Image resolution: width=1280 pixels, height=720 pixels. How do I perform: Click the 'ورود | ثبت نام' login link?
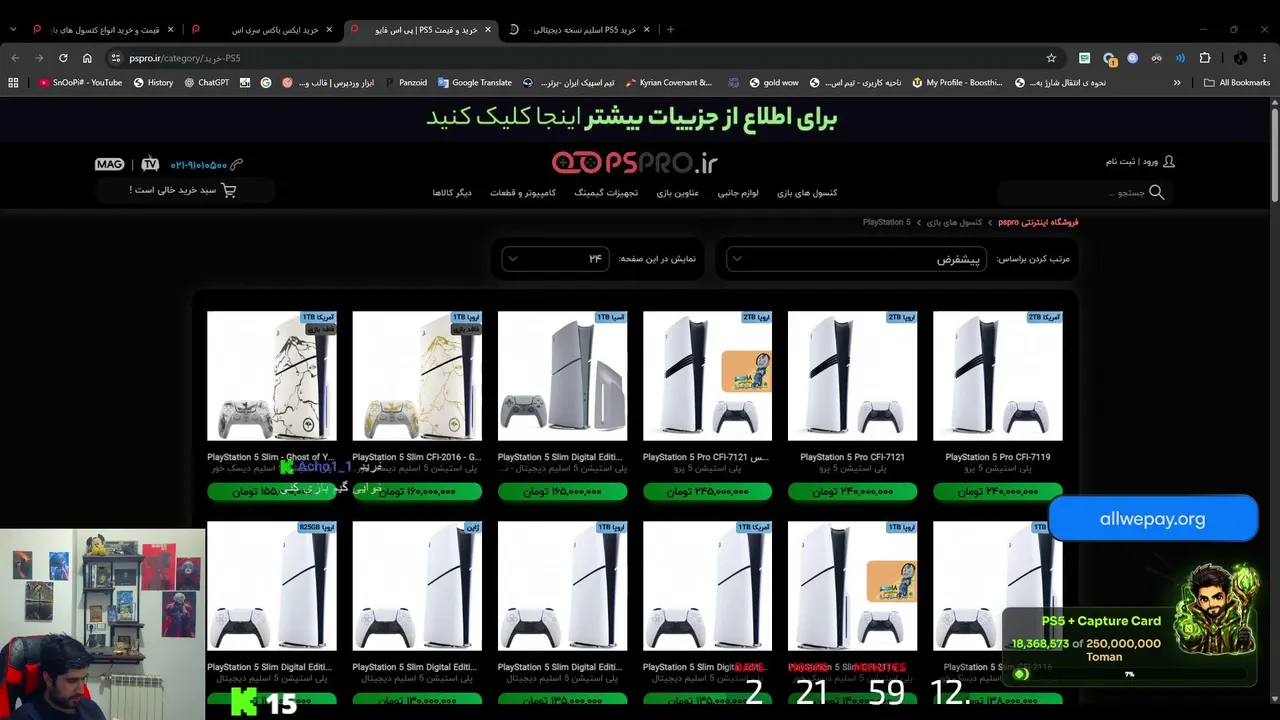coord(1132,161)
